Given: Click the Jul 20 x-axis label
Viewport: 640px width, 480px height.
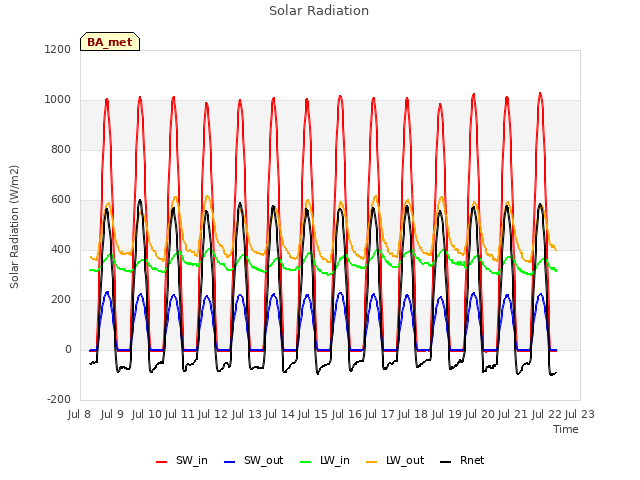Looking at the screenshot, I should [x=480, y=415].
